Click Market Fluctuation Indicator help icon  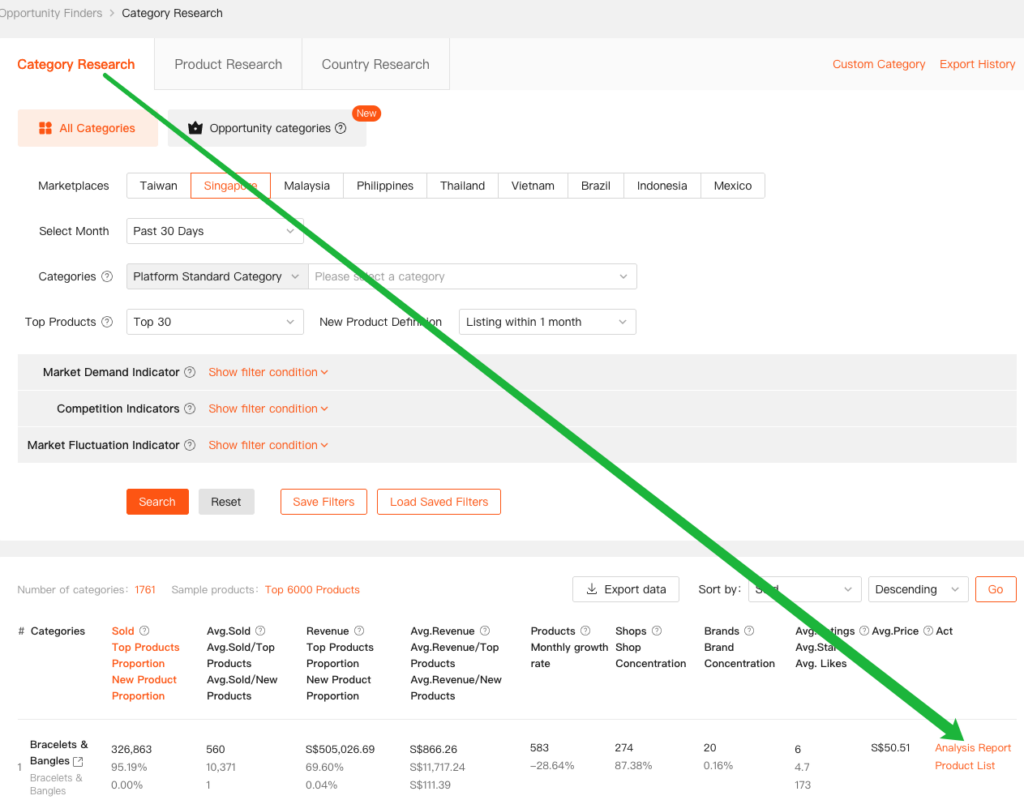coord(190,445)
